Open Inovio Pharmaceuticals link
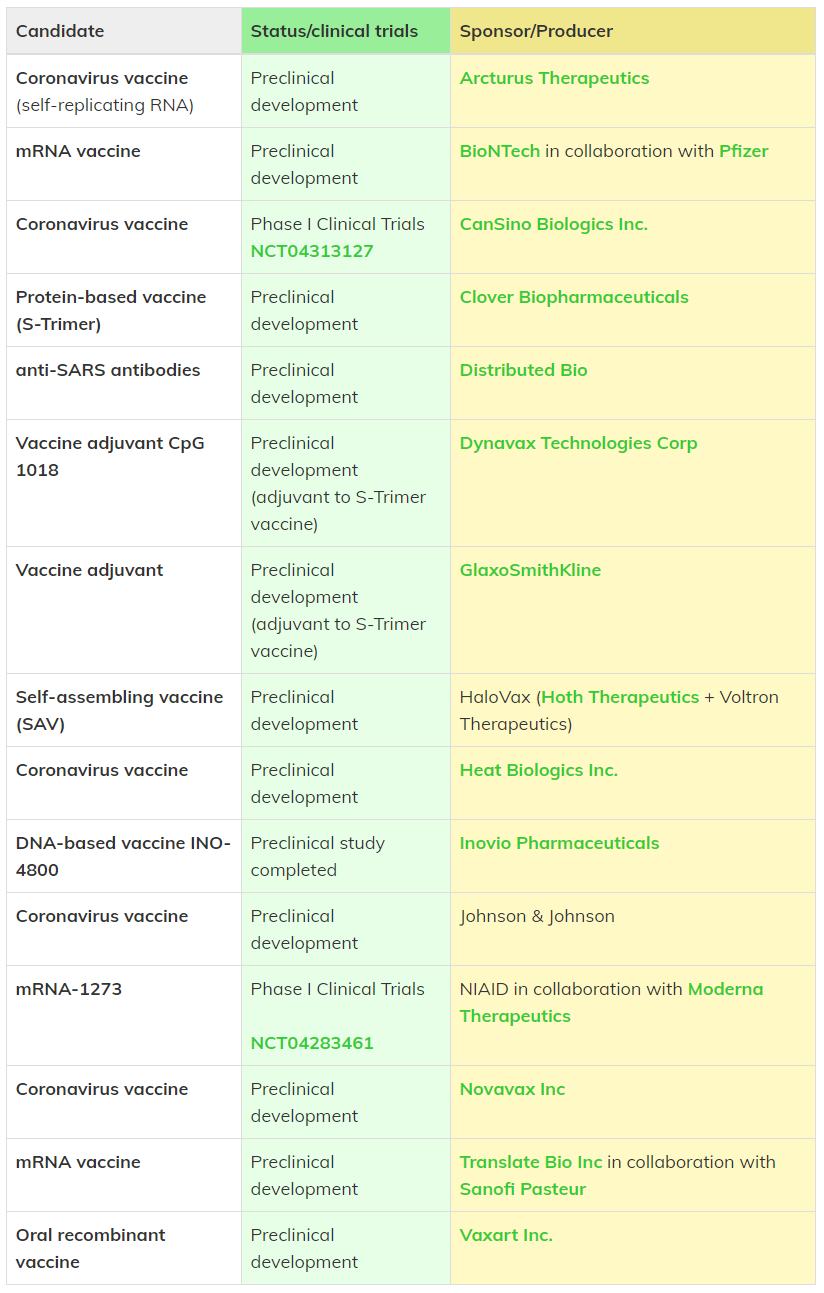This screenshot has width=824, height=1293. click(559, 843)
